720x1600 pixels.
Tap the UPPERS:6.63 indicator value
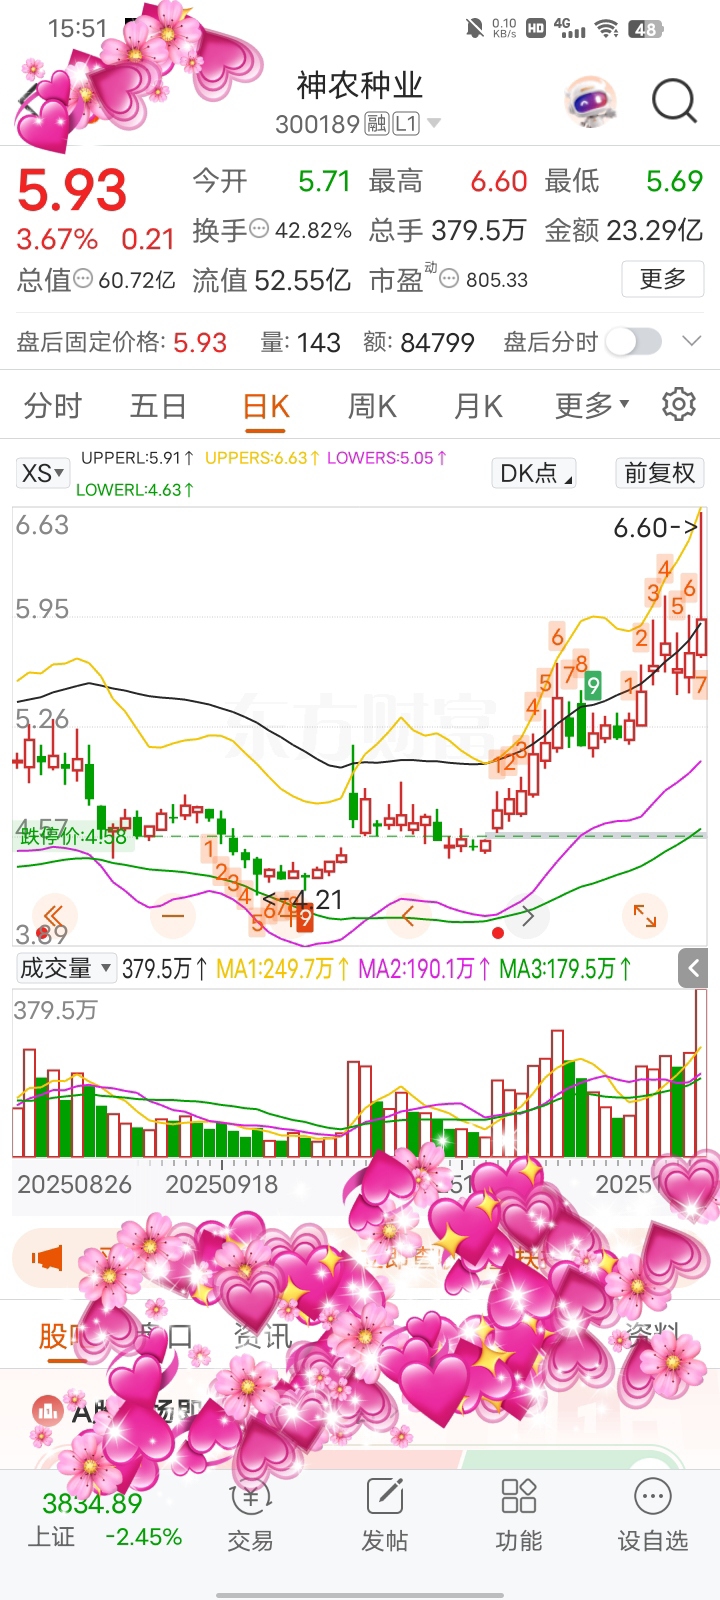point(262,458)
